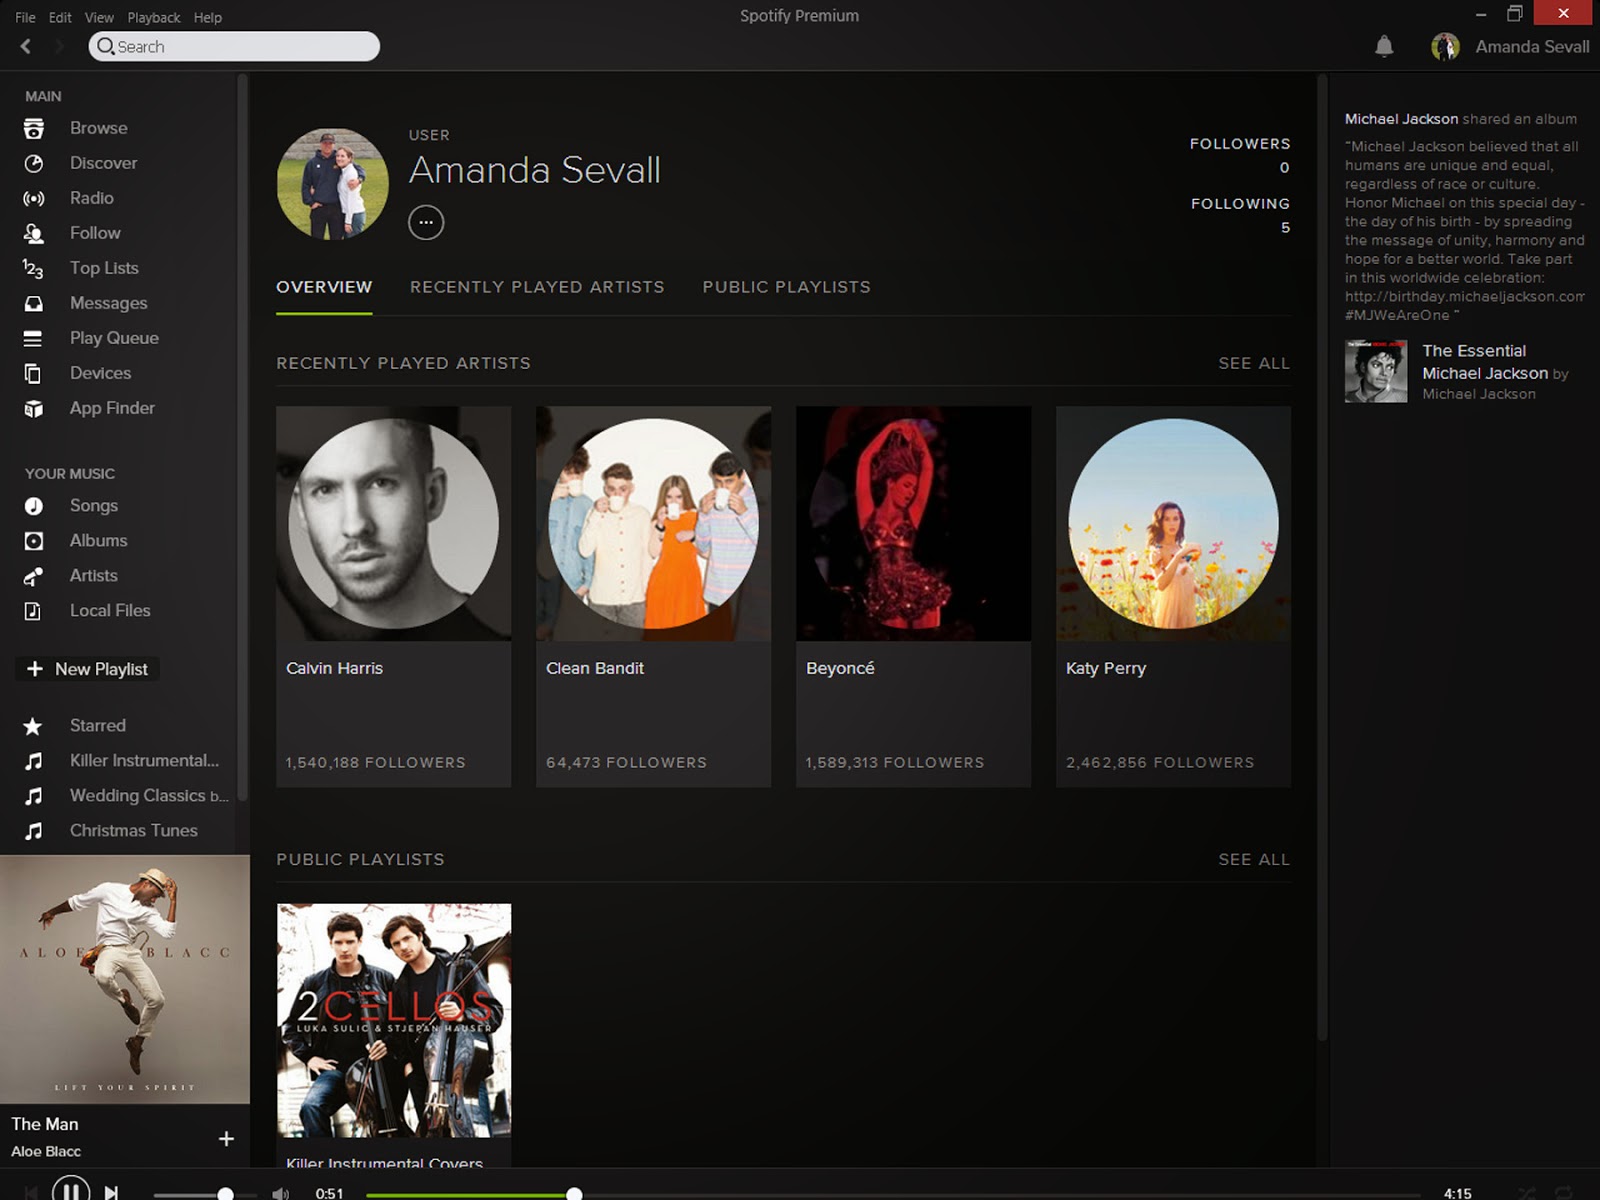Open the Help menu
Image resolution: width=1600 pixels, height=1200 pixels.
click(208, 17)
